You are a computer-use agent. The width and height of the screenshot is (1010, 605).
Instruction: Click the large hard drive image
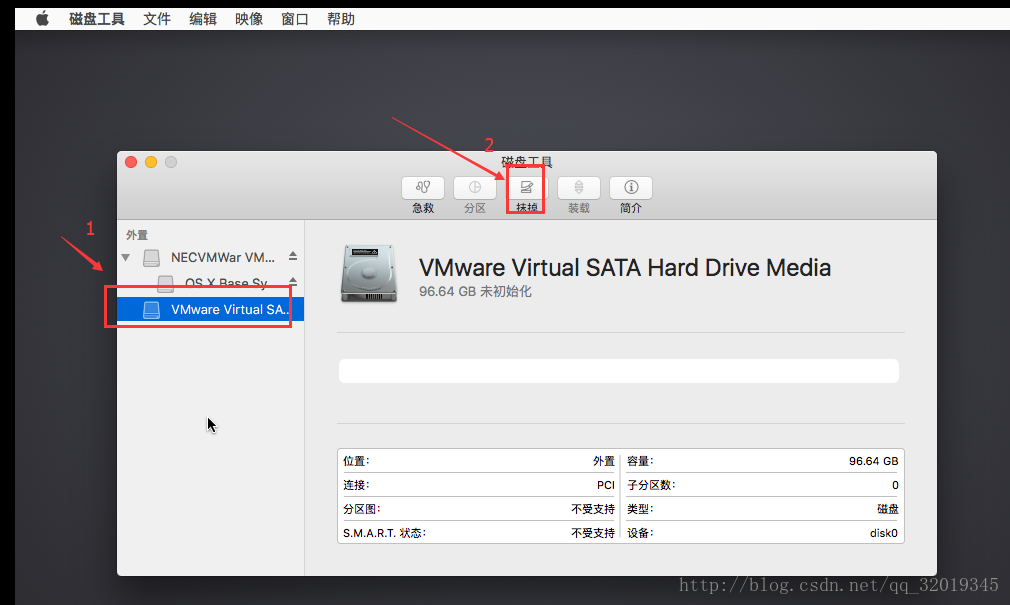[369, 273]
